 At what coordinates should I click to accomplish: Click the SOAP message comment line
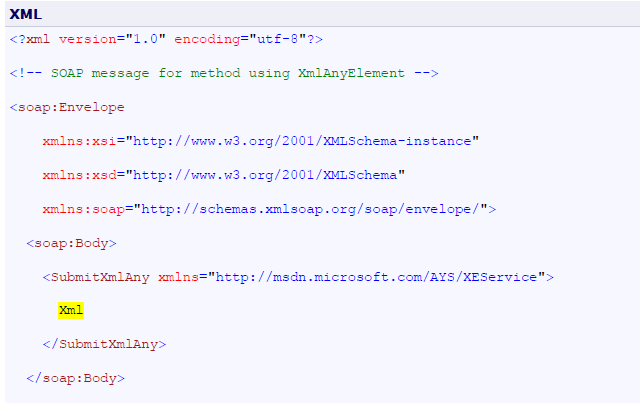(224, 73)
